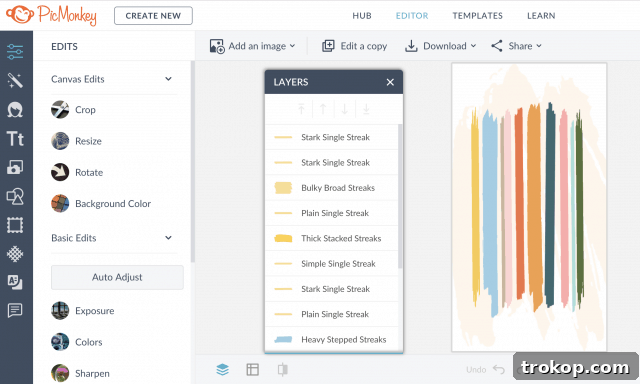Open the Graphics shapes sidebar tab
640x384 pixels.
(x=15, y=196)
